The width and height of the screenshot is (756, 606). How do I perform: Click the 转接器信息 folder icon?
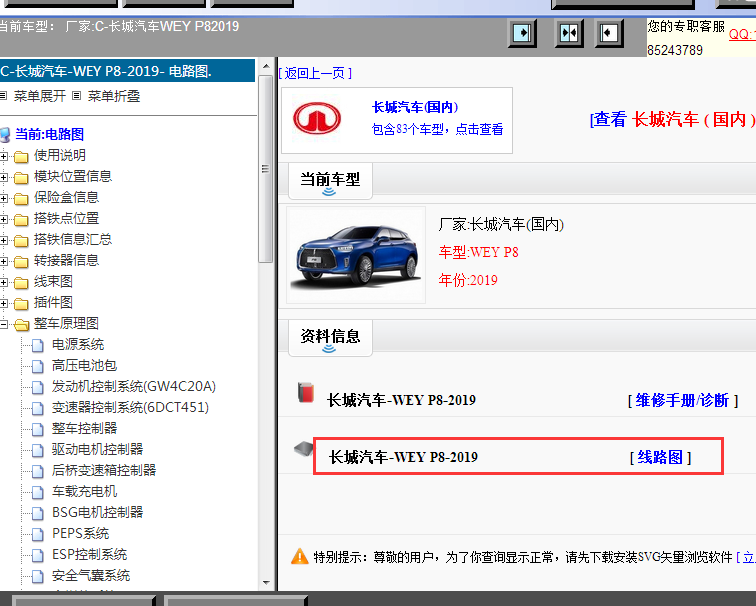(21, 261)
